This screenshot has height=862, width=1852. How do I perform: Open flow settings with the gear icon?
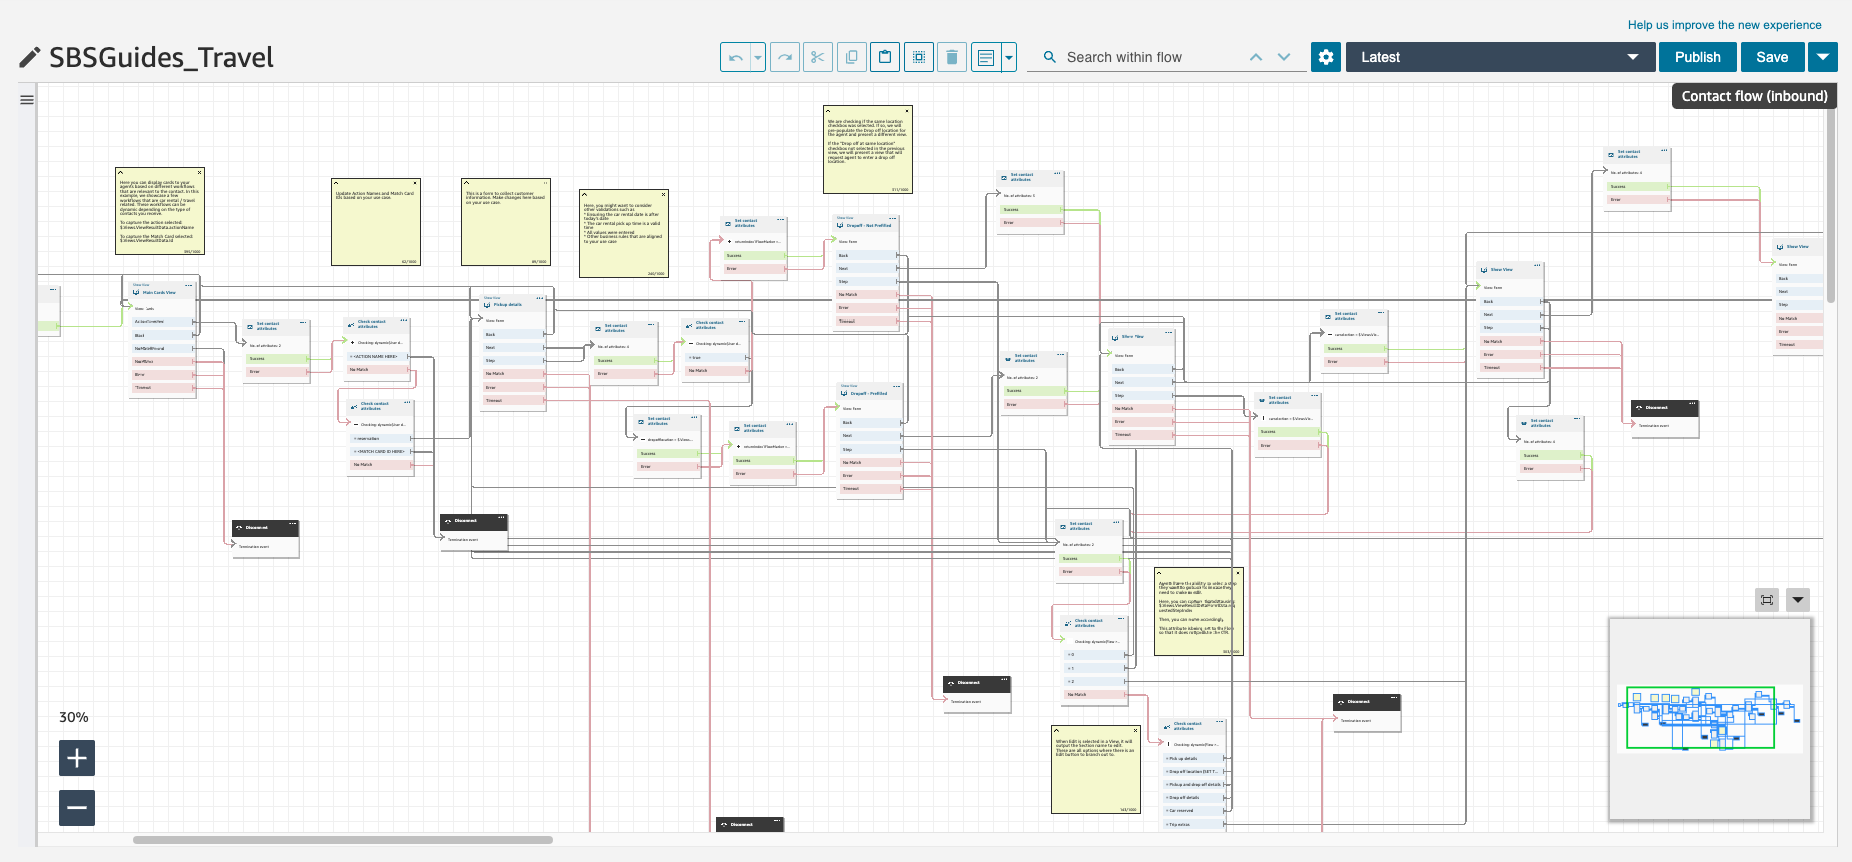pos(1326,57)
